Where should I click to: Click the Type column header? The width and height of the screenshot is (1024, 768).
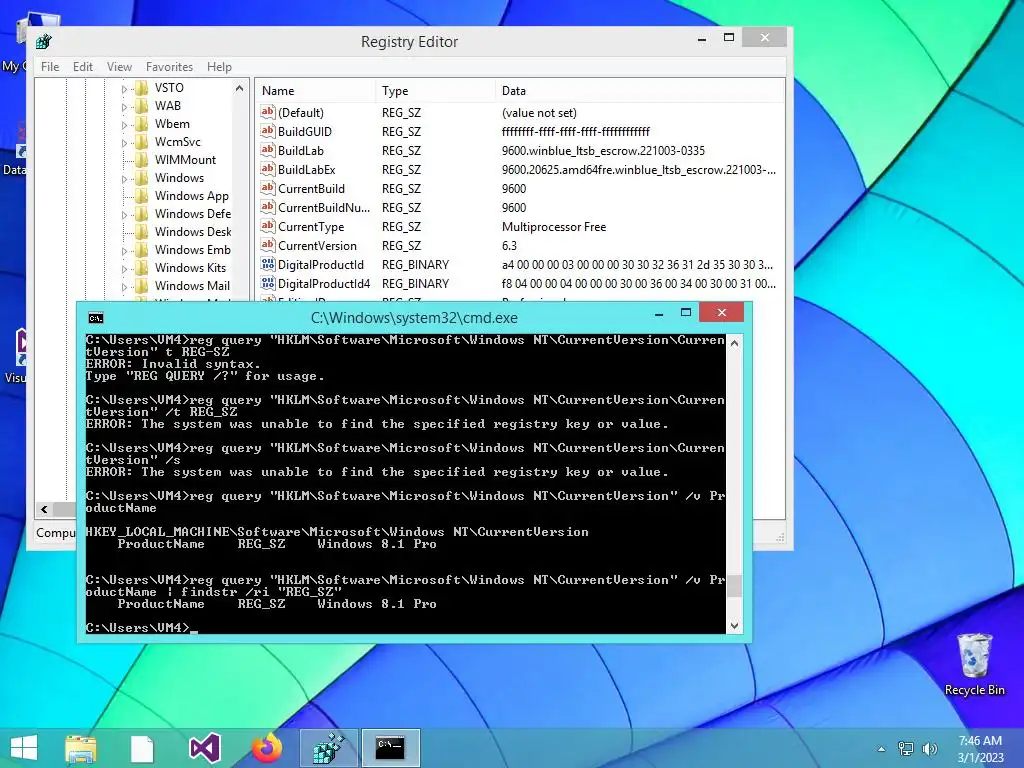pyautogui.click(x=436, y=91)
